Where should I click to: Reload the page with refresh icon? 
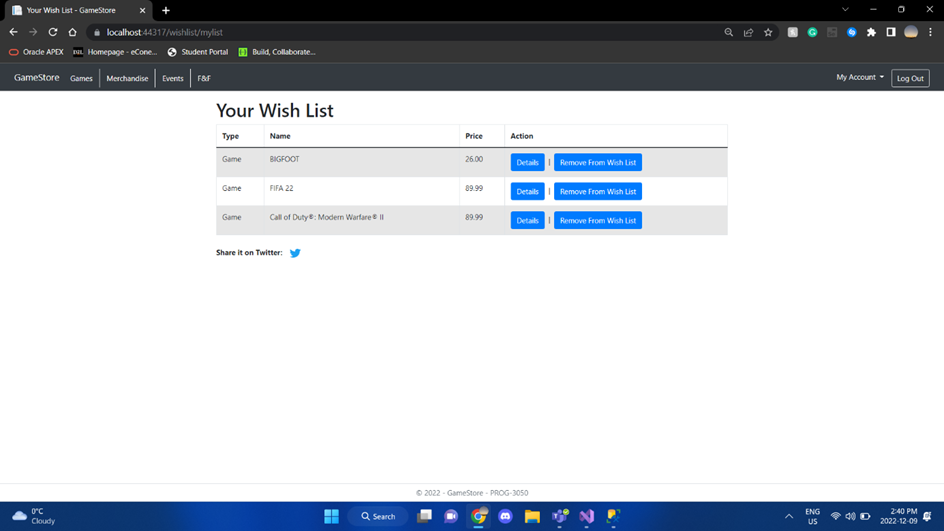[x=53, y=33]
